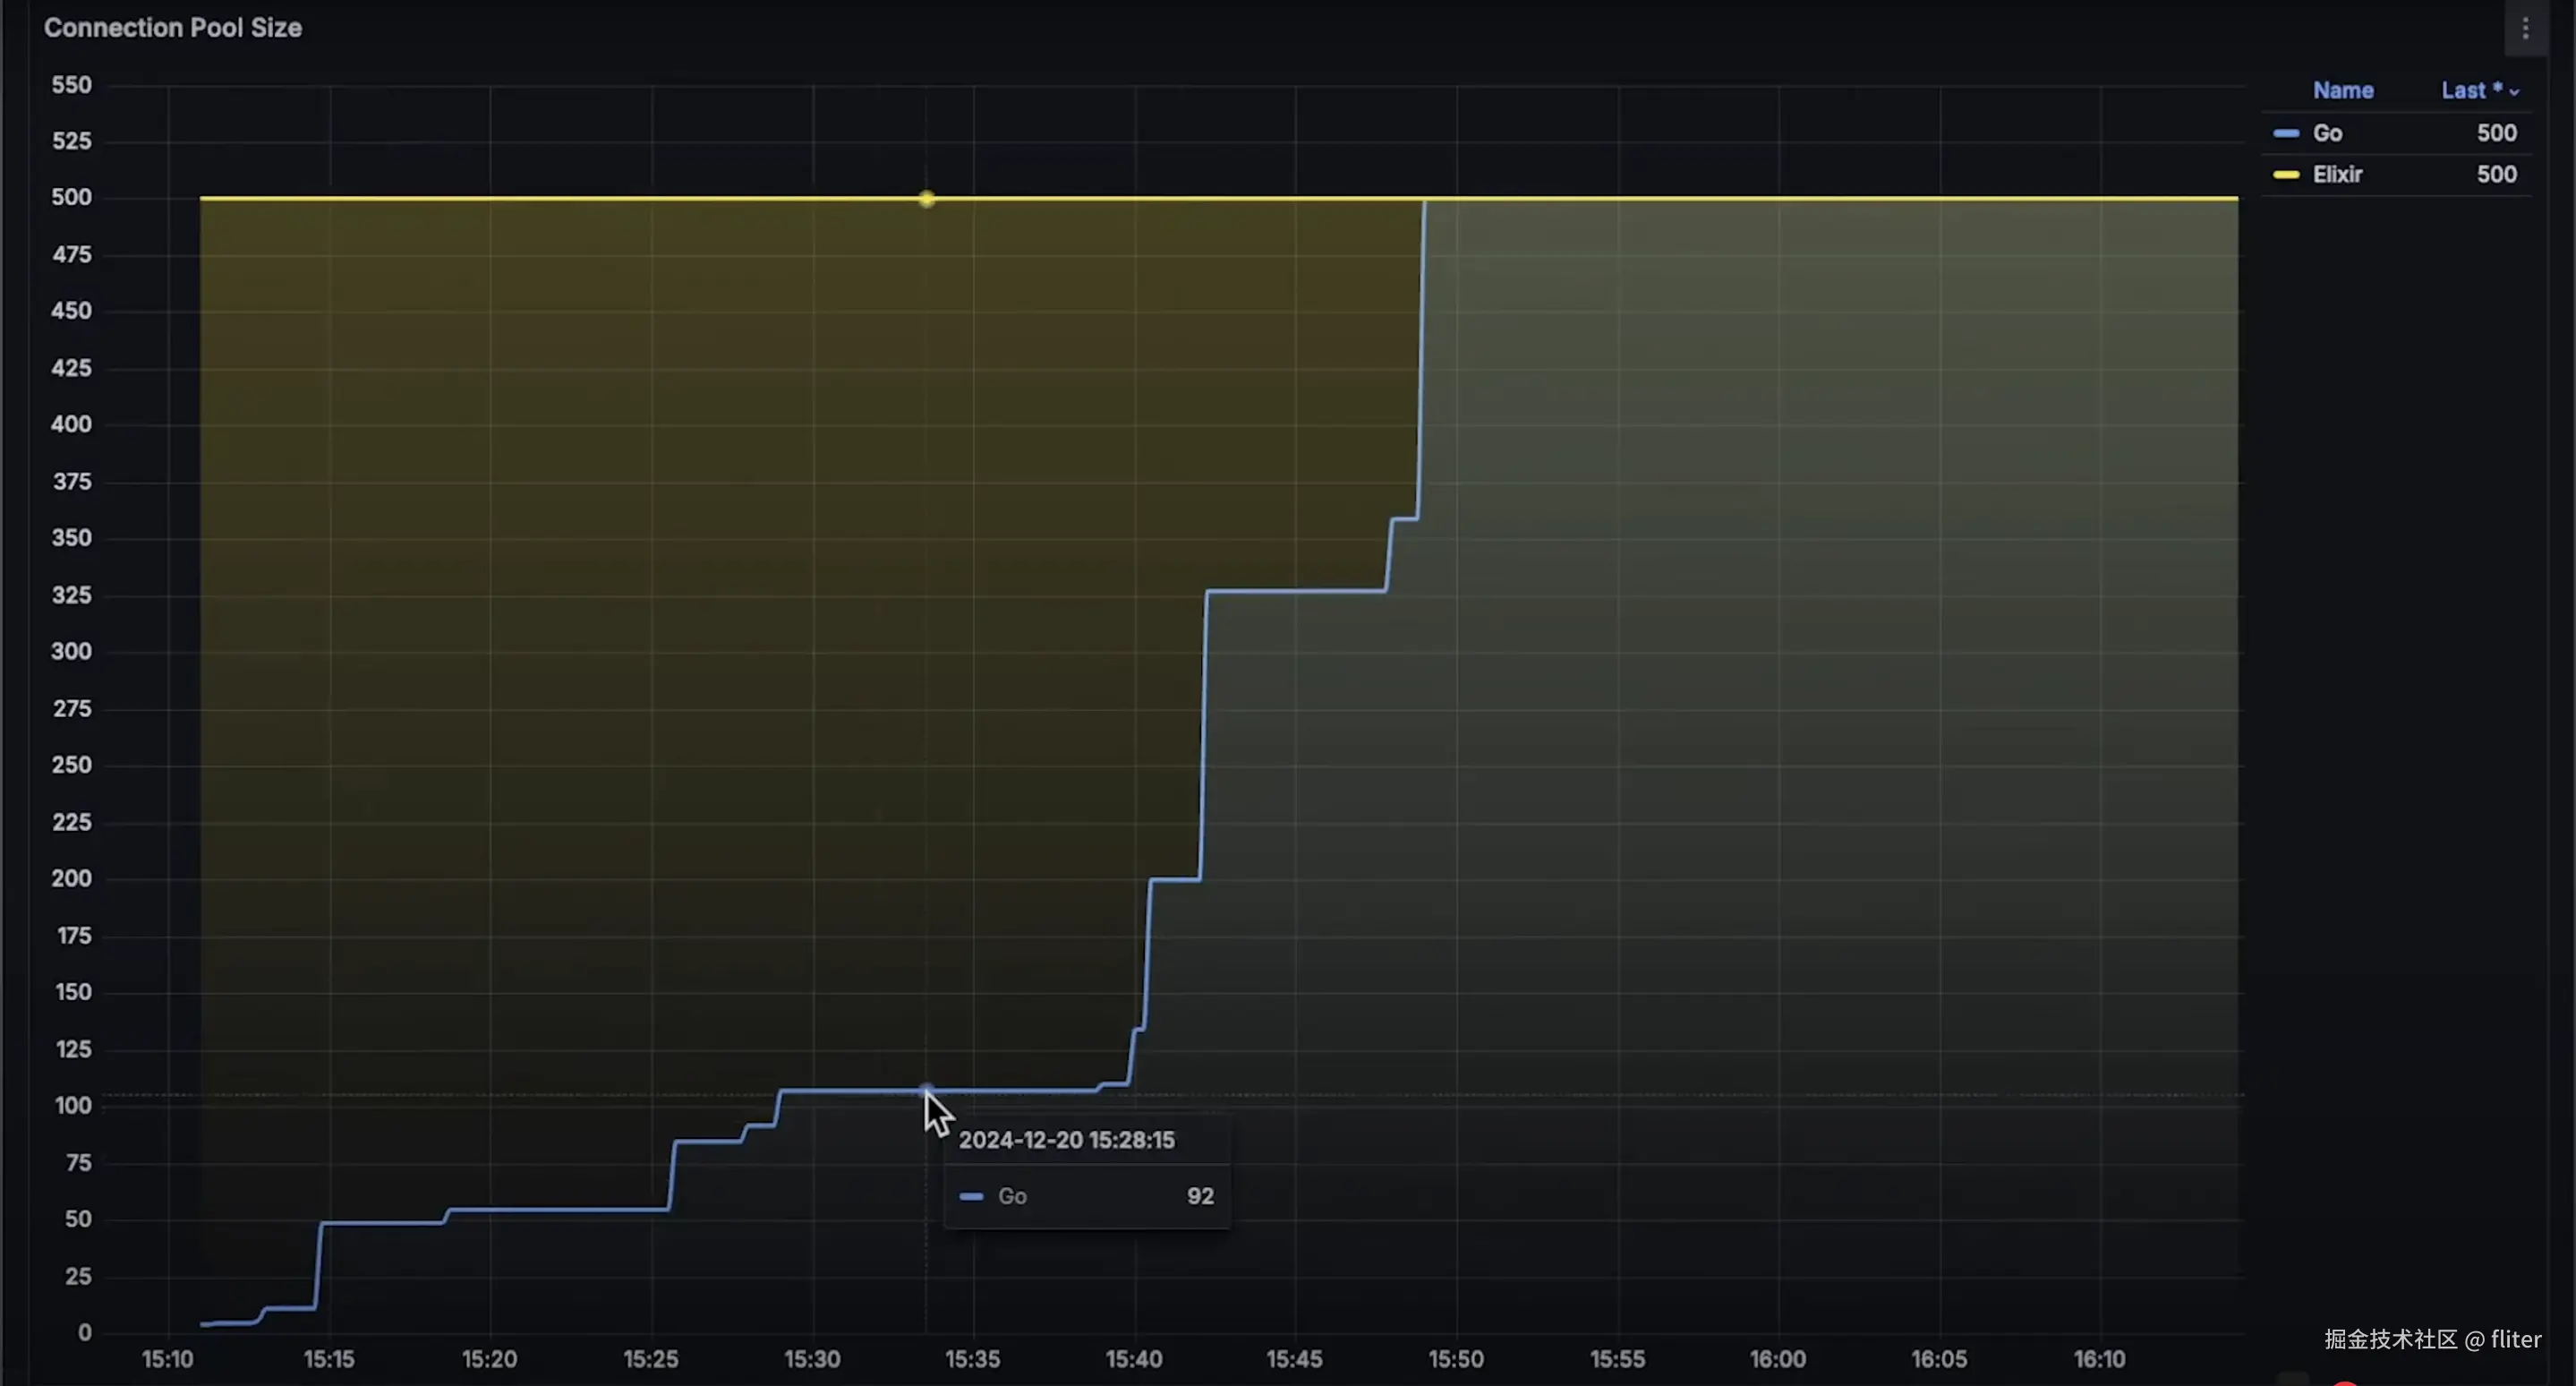The image size is (2576, 1386).
Task: Click the yellow Elixir data point marker
Action: [926, 199]
